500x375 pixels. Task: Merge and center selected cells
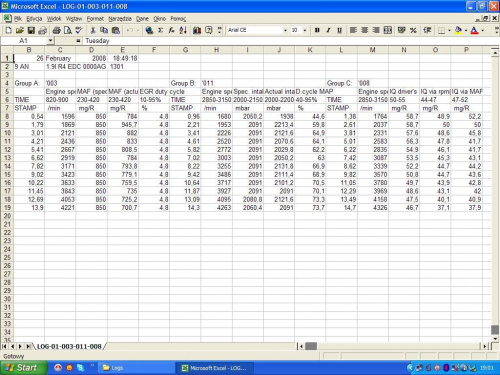[388, 30]
